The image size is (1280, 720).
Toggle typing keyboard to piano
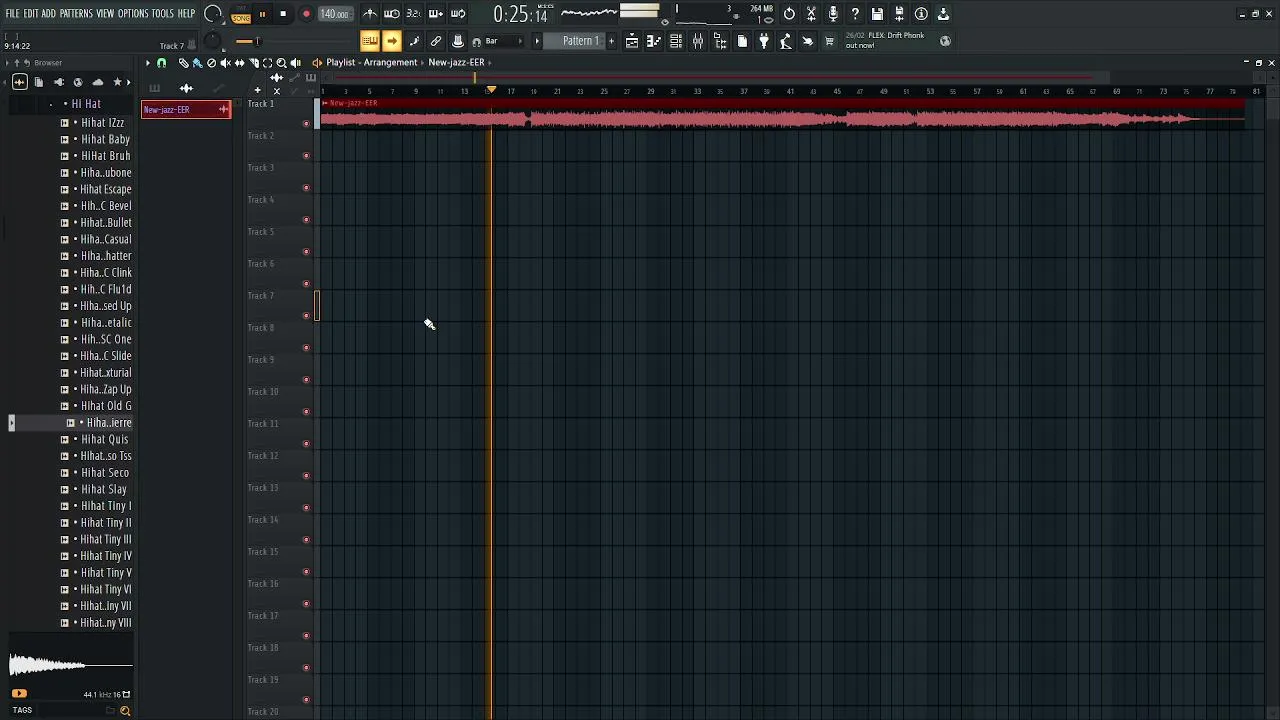click(369, 41)
